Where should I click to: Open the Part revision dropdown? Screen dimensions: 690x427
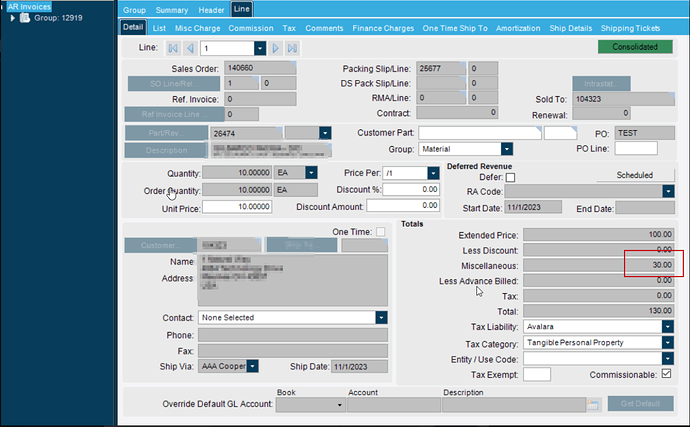click(x=325, y=133)
